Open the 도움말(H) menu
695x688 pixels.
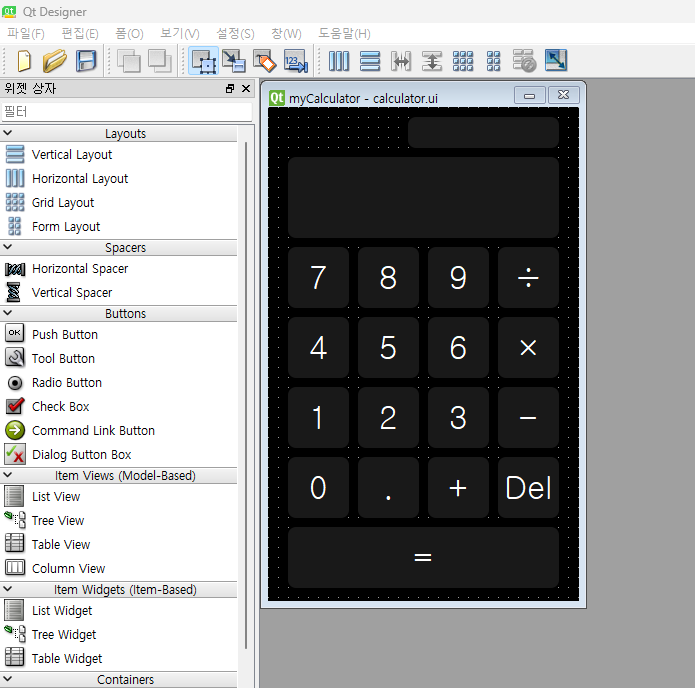[x=344, y=34]
